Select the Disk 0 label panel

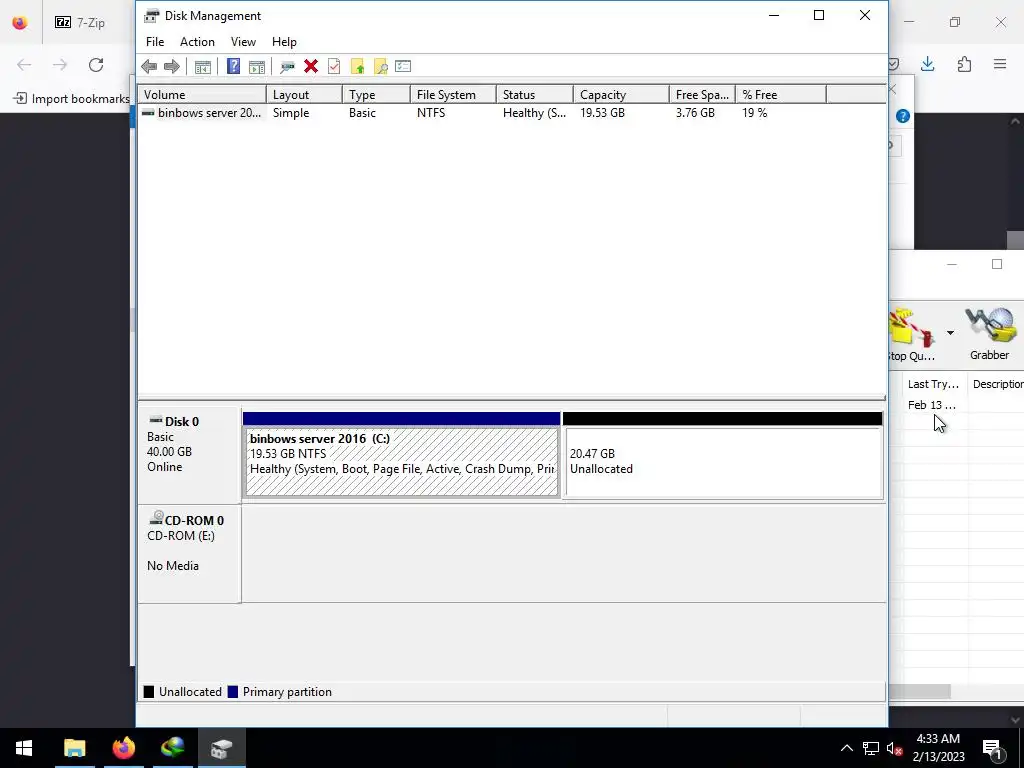189,455
